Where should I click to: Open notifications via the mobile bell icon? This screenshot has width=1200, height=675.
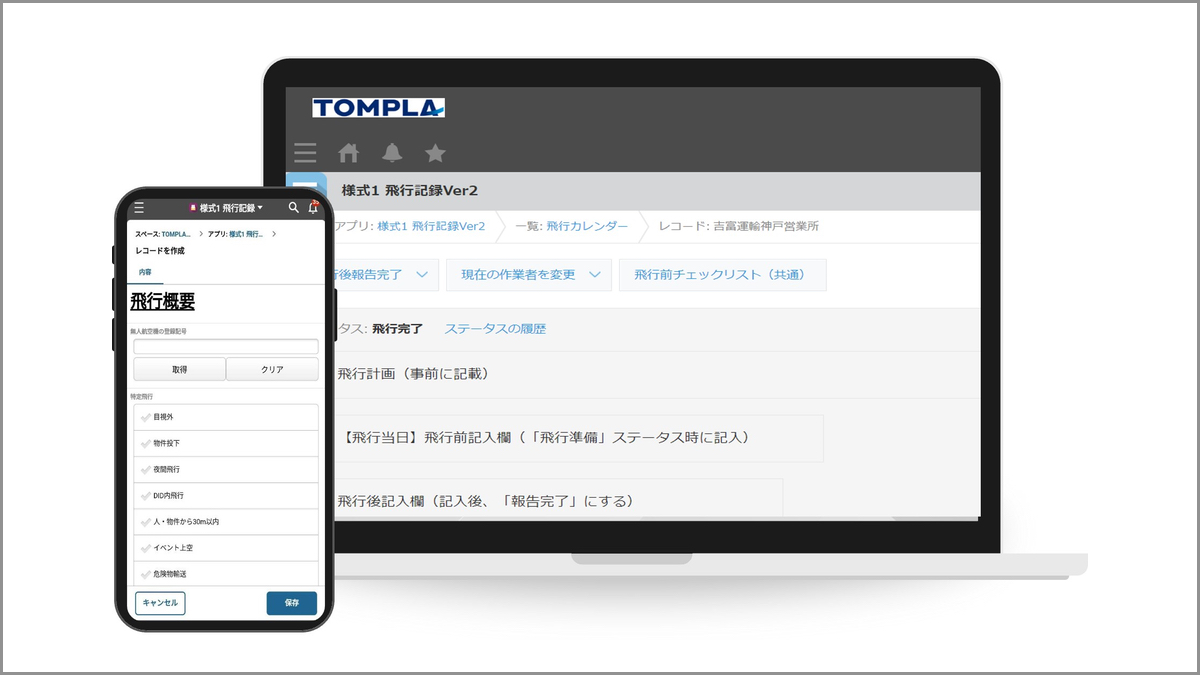pos(312,208)
